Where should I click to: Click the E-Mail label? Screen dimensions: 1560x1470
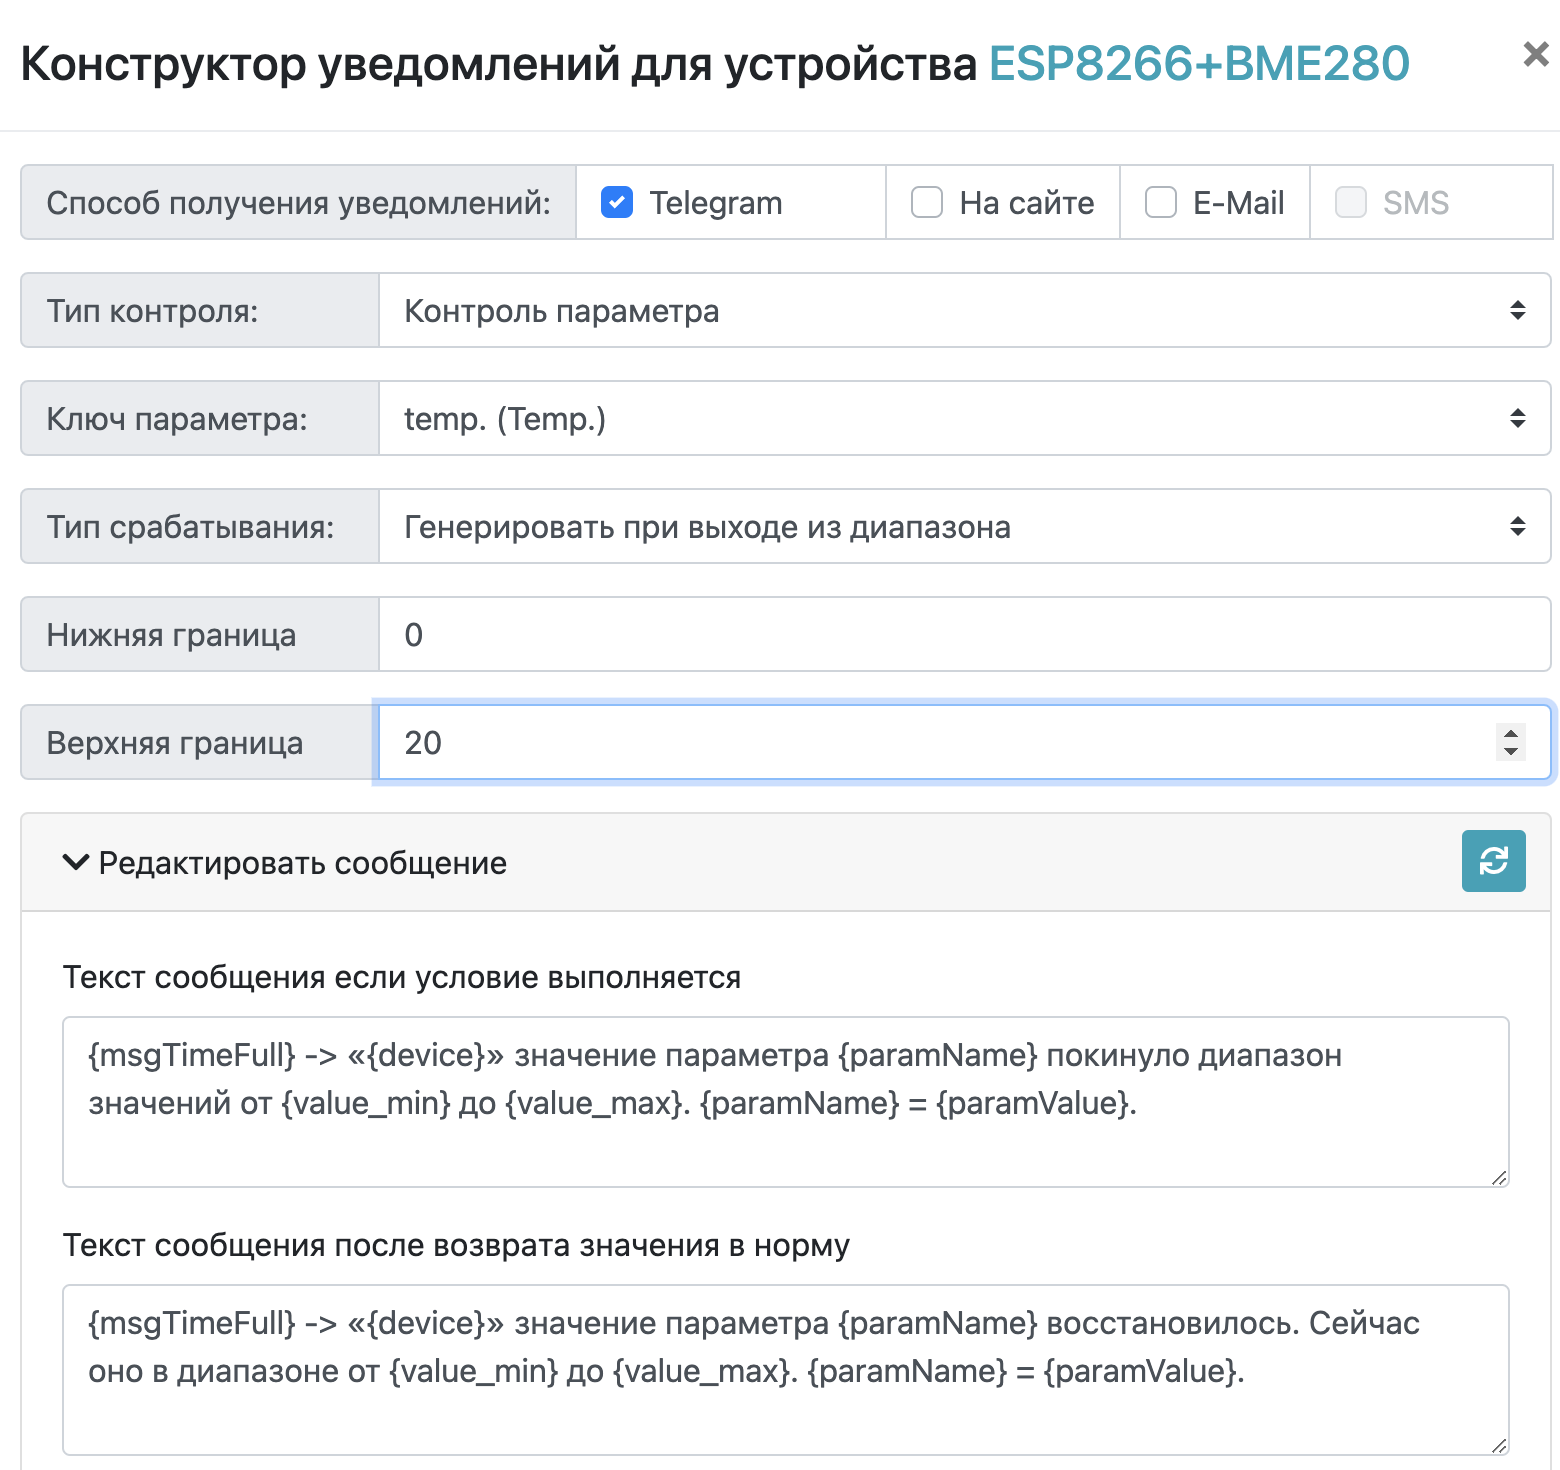point(1239,203)
